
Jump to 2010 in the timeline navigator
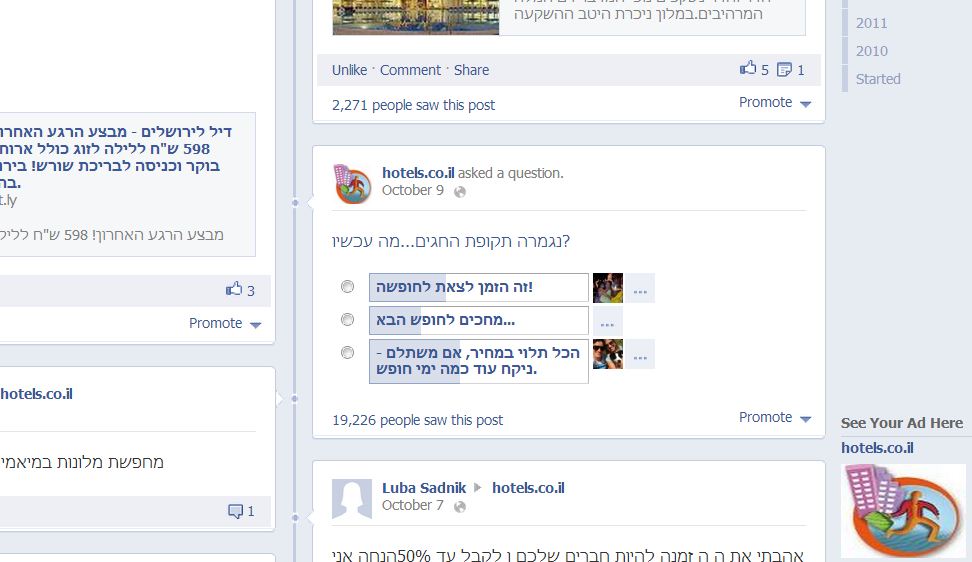click(x=872, y=51)
